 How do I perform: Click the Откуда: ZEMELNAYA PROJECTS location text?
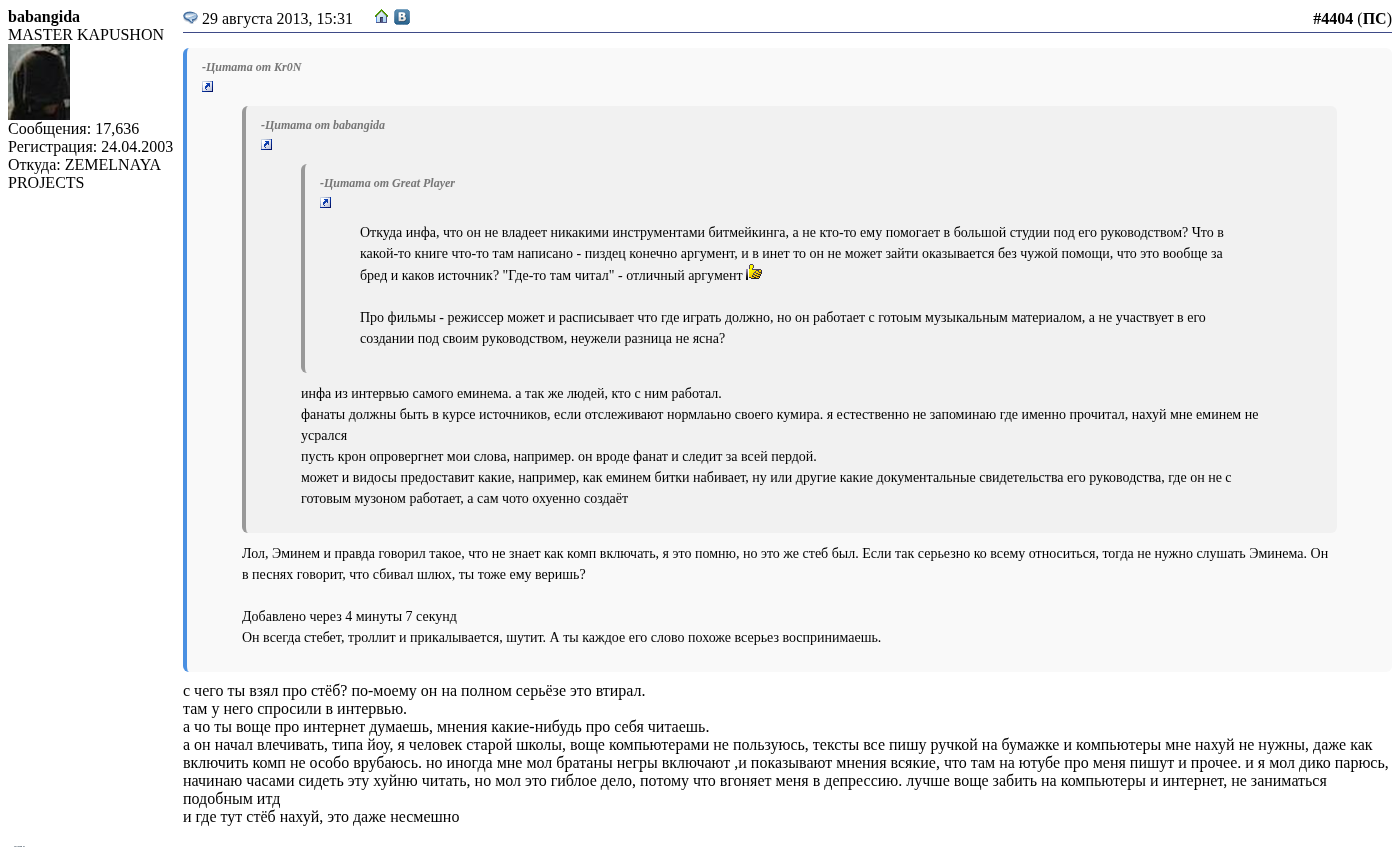pos(84,174)
